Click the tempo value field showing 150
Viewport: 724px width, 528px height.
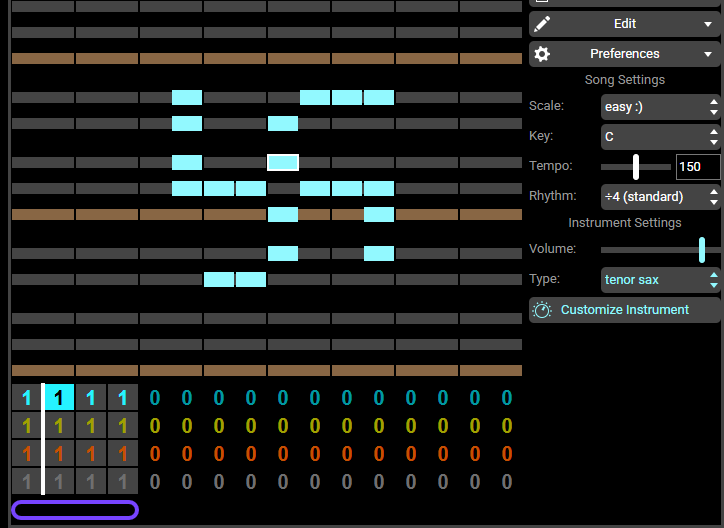[698, 167]
